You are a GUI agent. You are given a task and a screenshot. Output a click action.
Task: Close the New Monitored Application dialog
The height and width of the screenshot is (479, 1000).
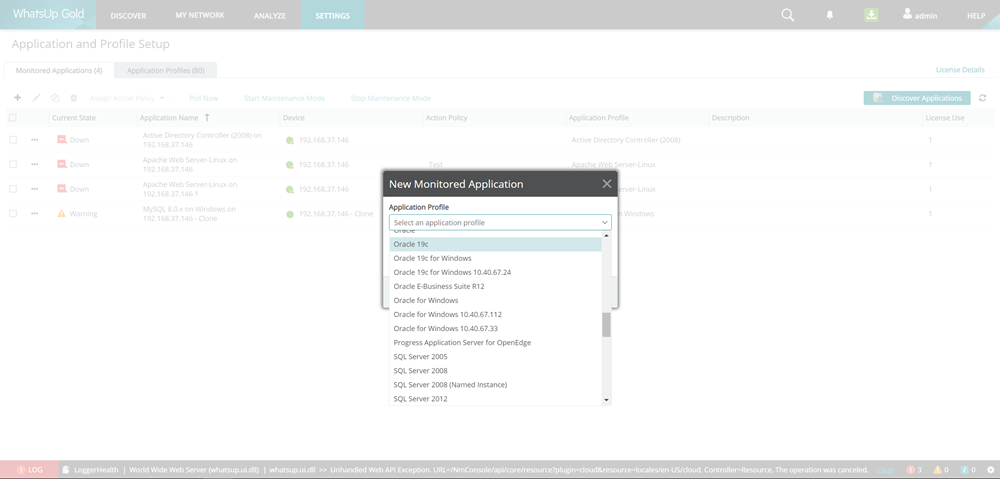pos(607,184)
